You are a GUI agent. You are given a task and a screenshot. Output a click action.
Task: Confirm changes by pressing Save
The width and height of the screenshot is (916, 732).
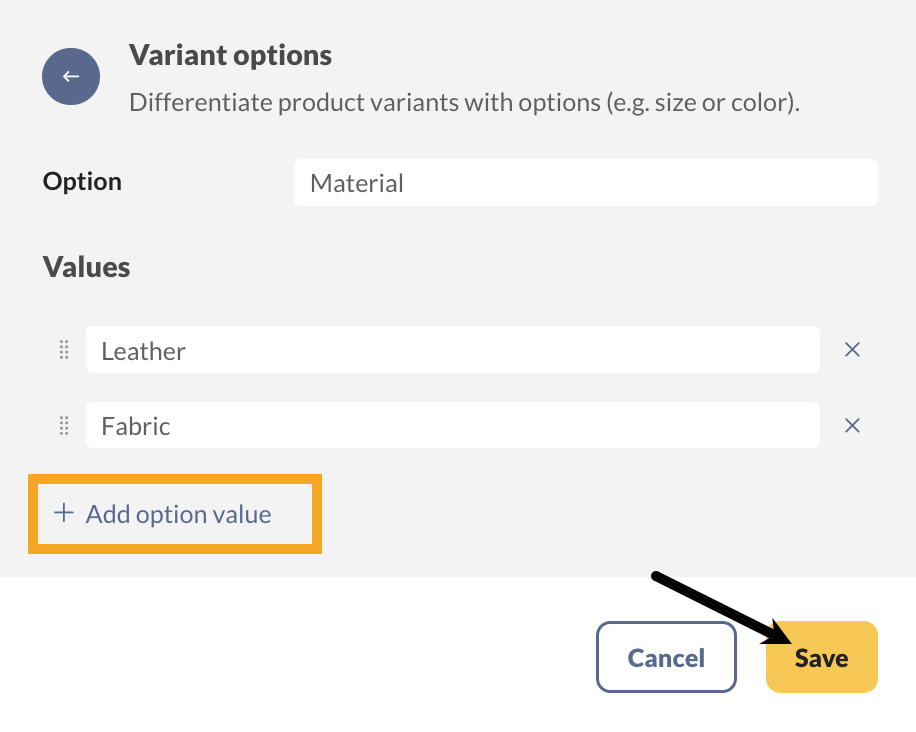click(x=821, y=657)
